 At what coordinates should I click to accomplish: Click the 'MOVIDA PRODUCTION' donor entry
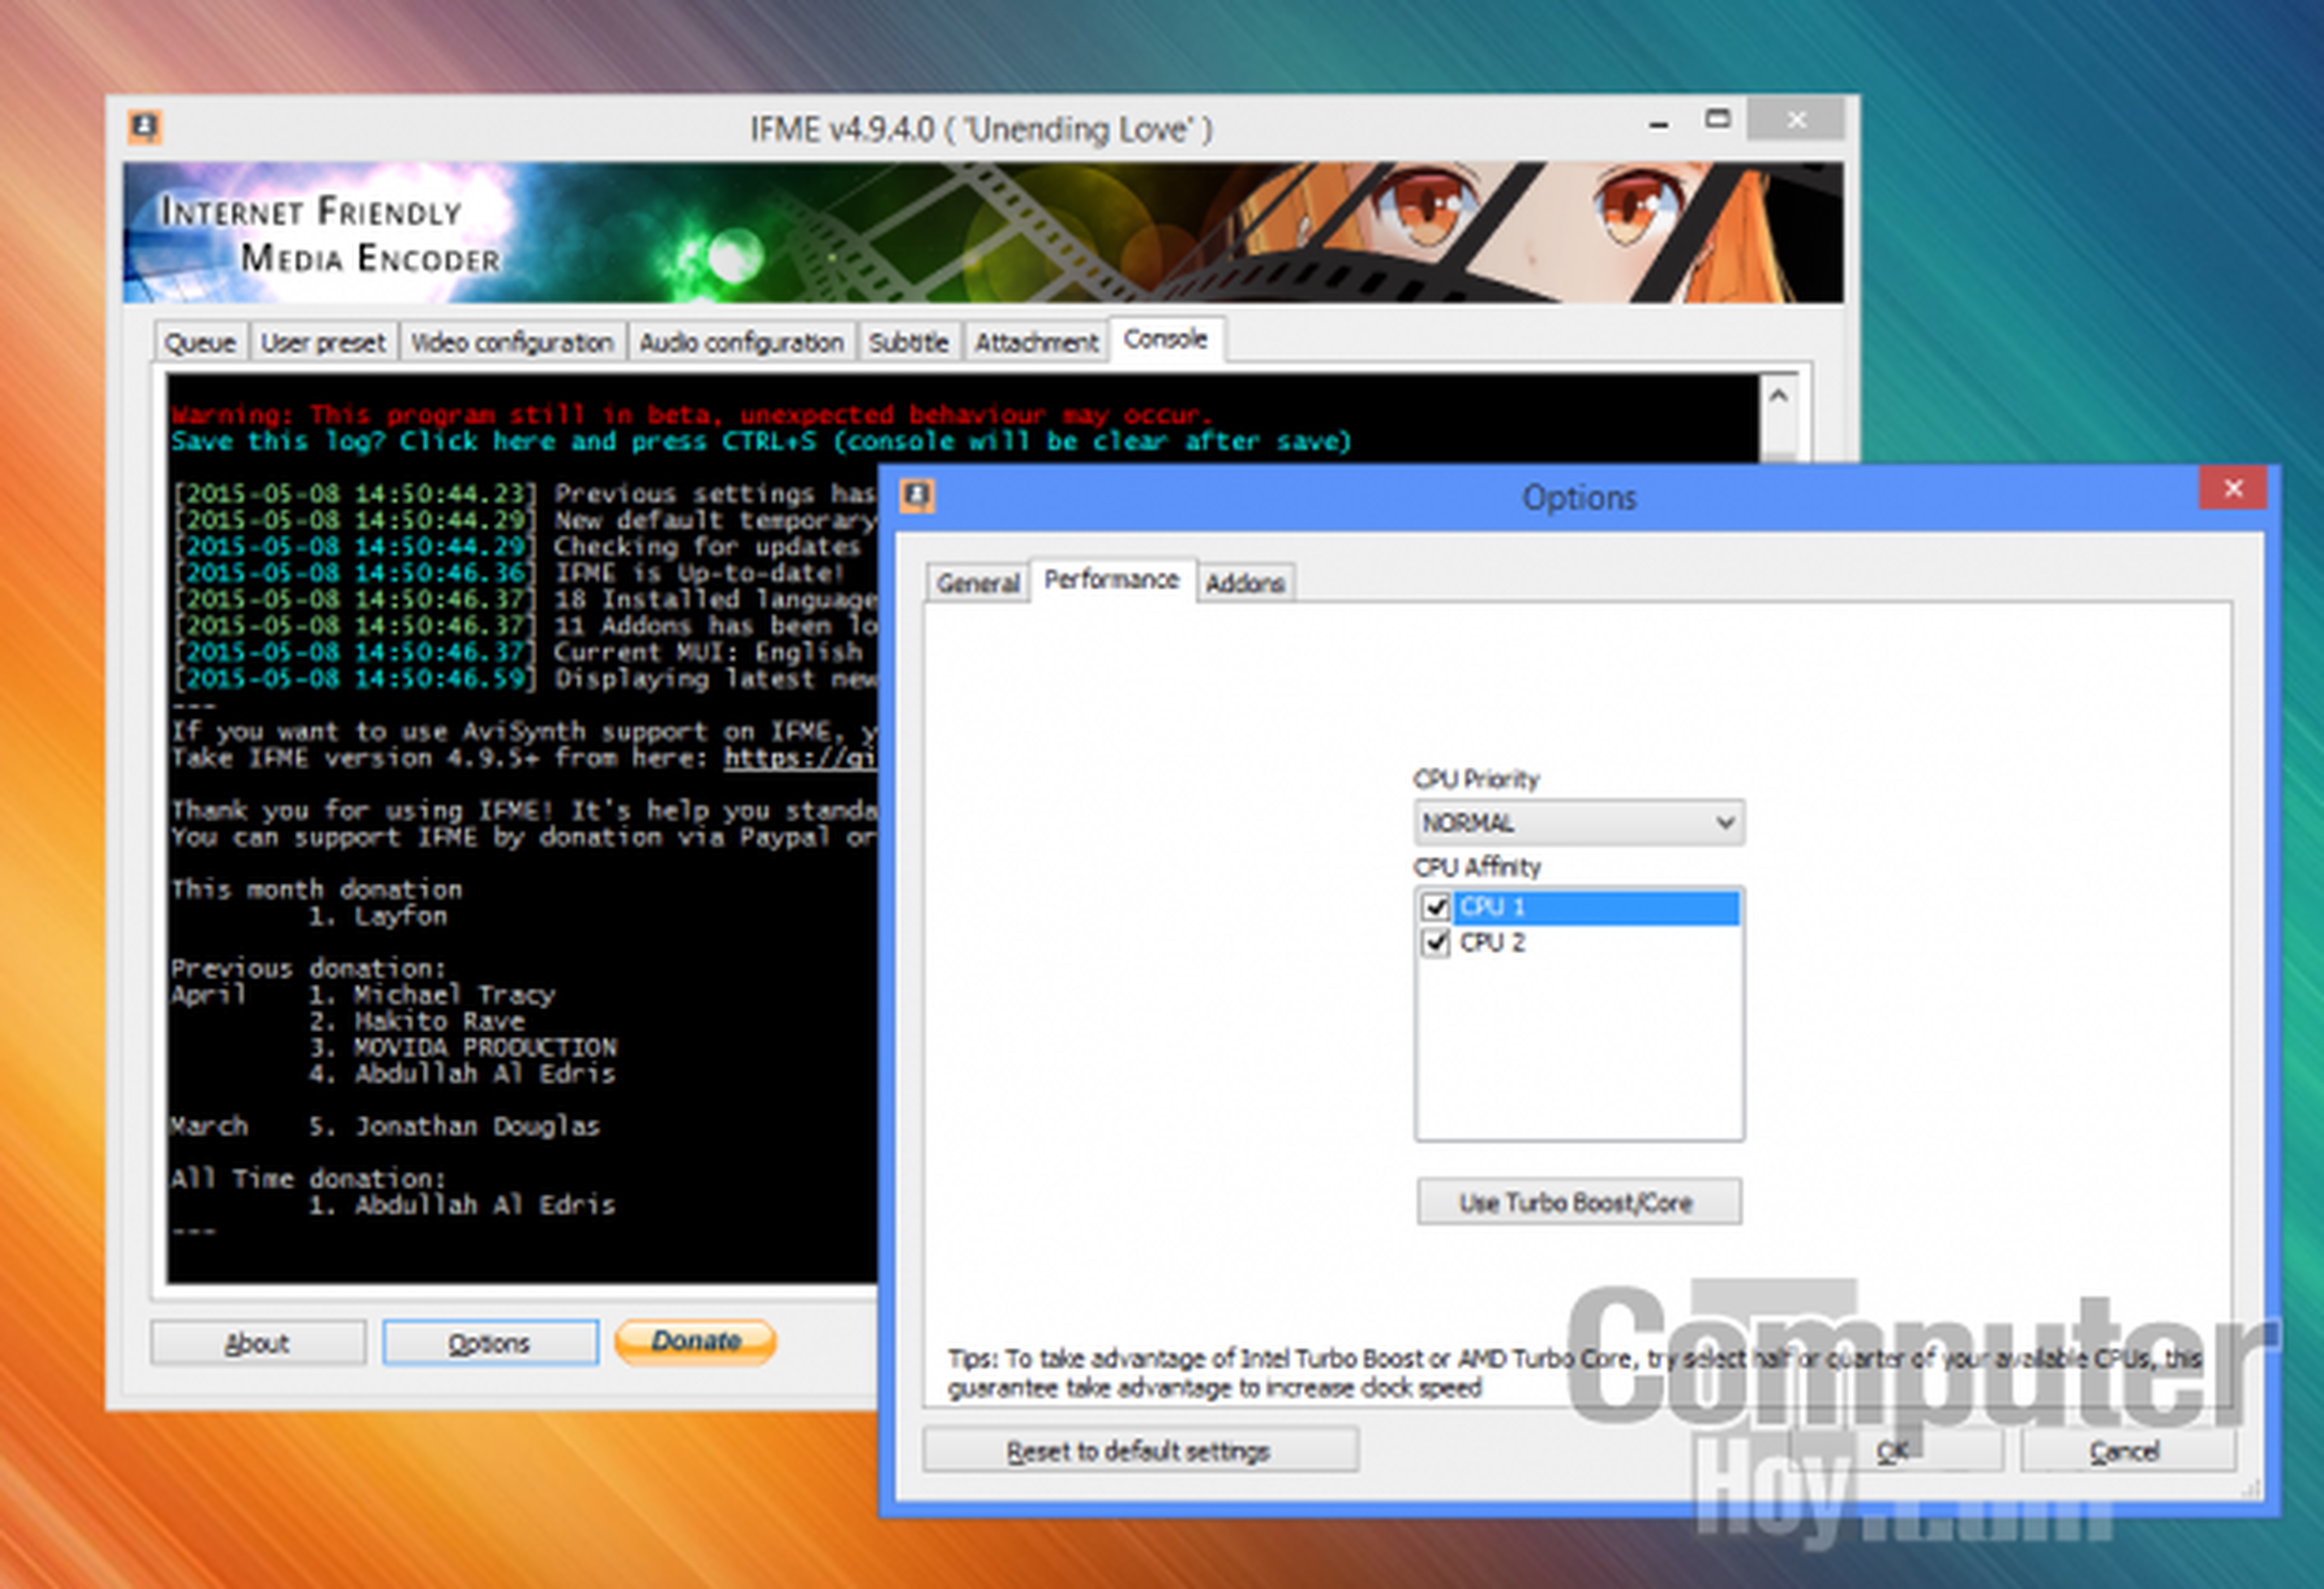click(x=485, y=1047)
